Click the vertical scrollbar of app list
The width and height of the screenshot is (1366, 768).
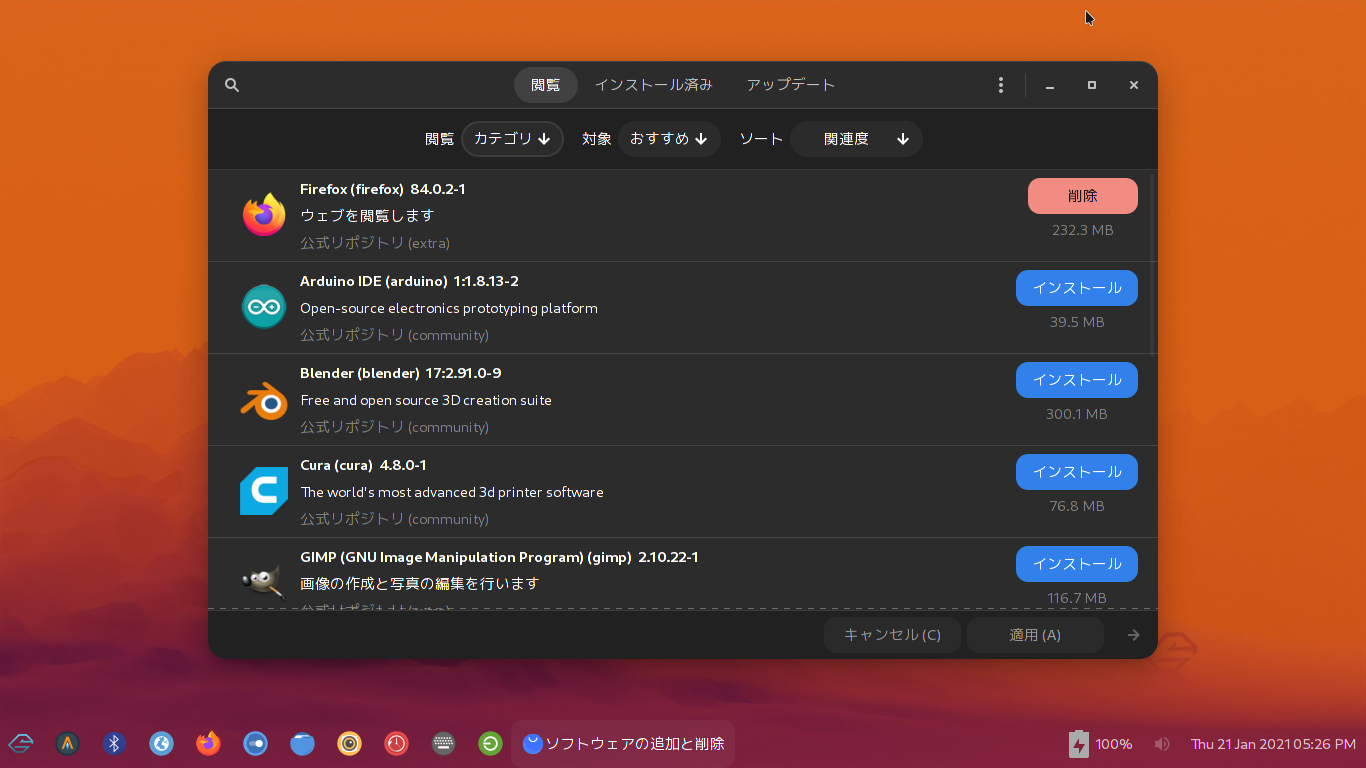coord(1153,264)
